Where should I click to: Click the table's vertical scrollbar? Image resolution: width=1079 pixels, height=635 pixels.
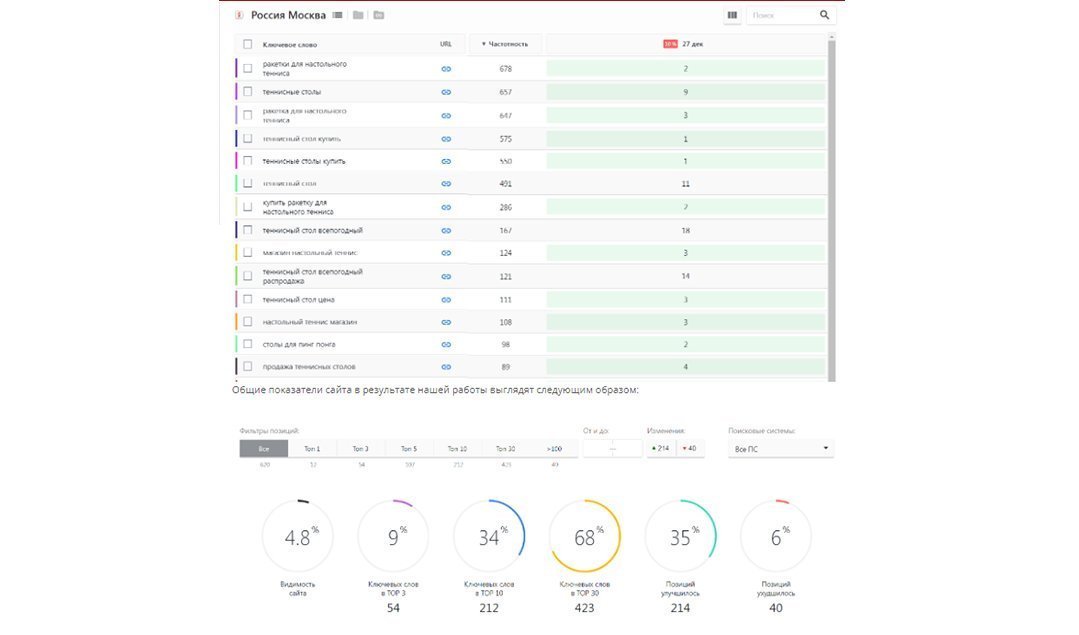pos(832,206)
